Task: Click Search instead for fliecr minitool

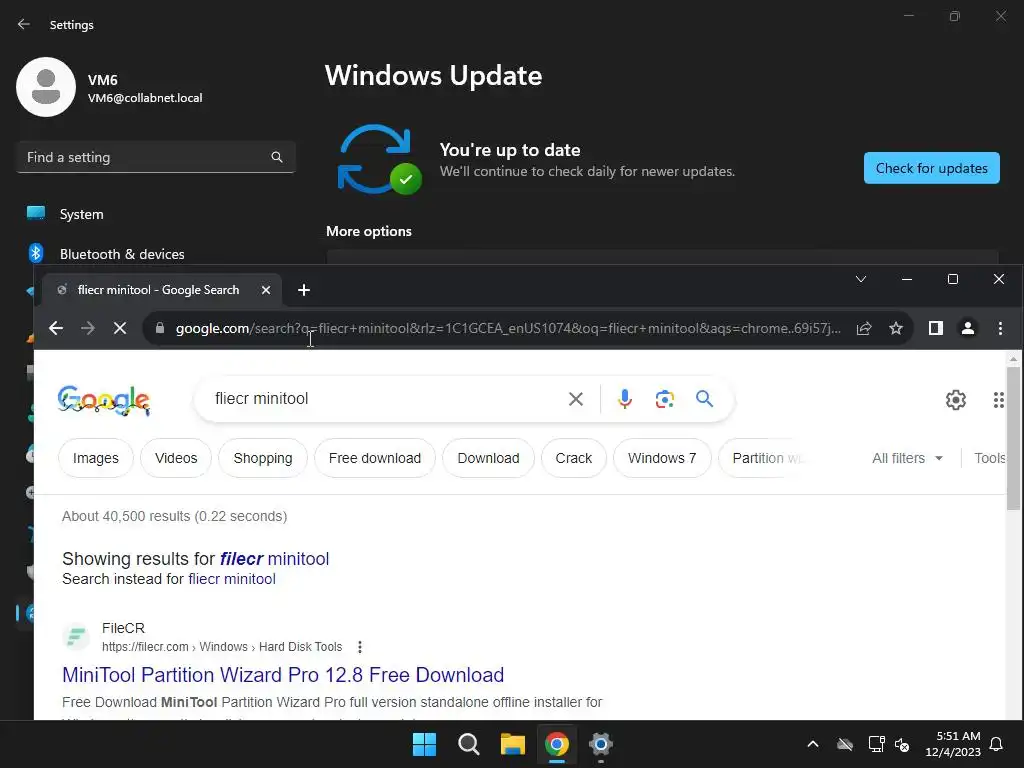Action: (232, 579)
